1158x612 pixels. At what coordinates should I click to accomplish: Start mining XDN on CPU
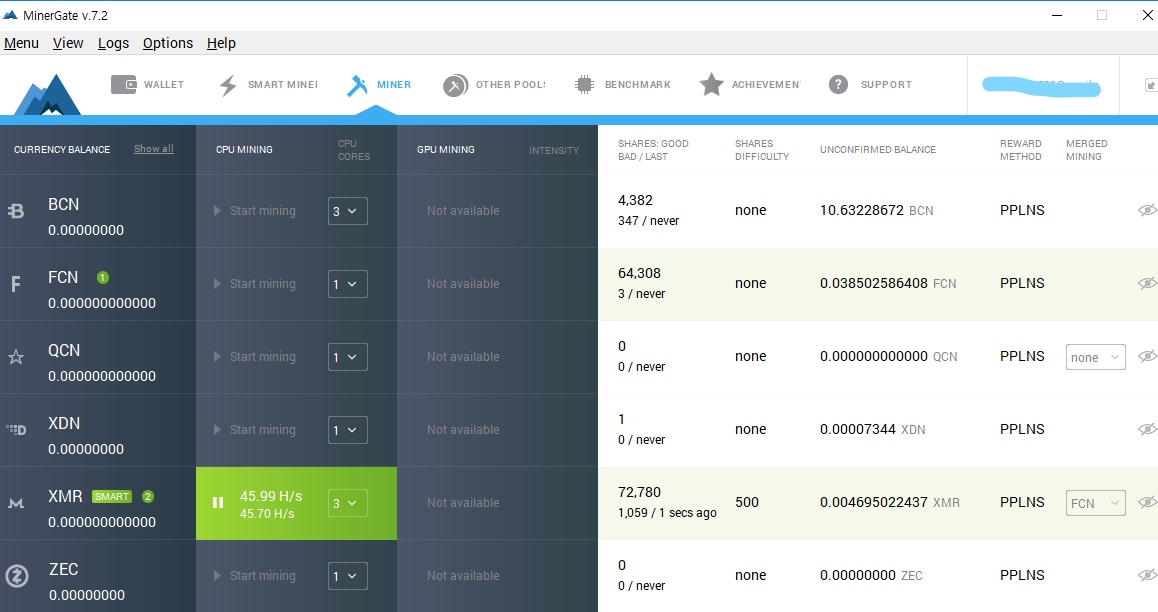tap(255, 430)
